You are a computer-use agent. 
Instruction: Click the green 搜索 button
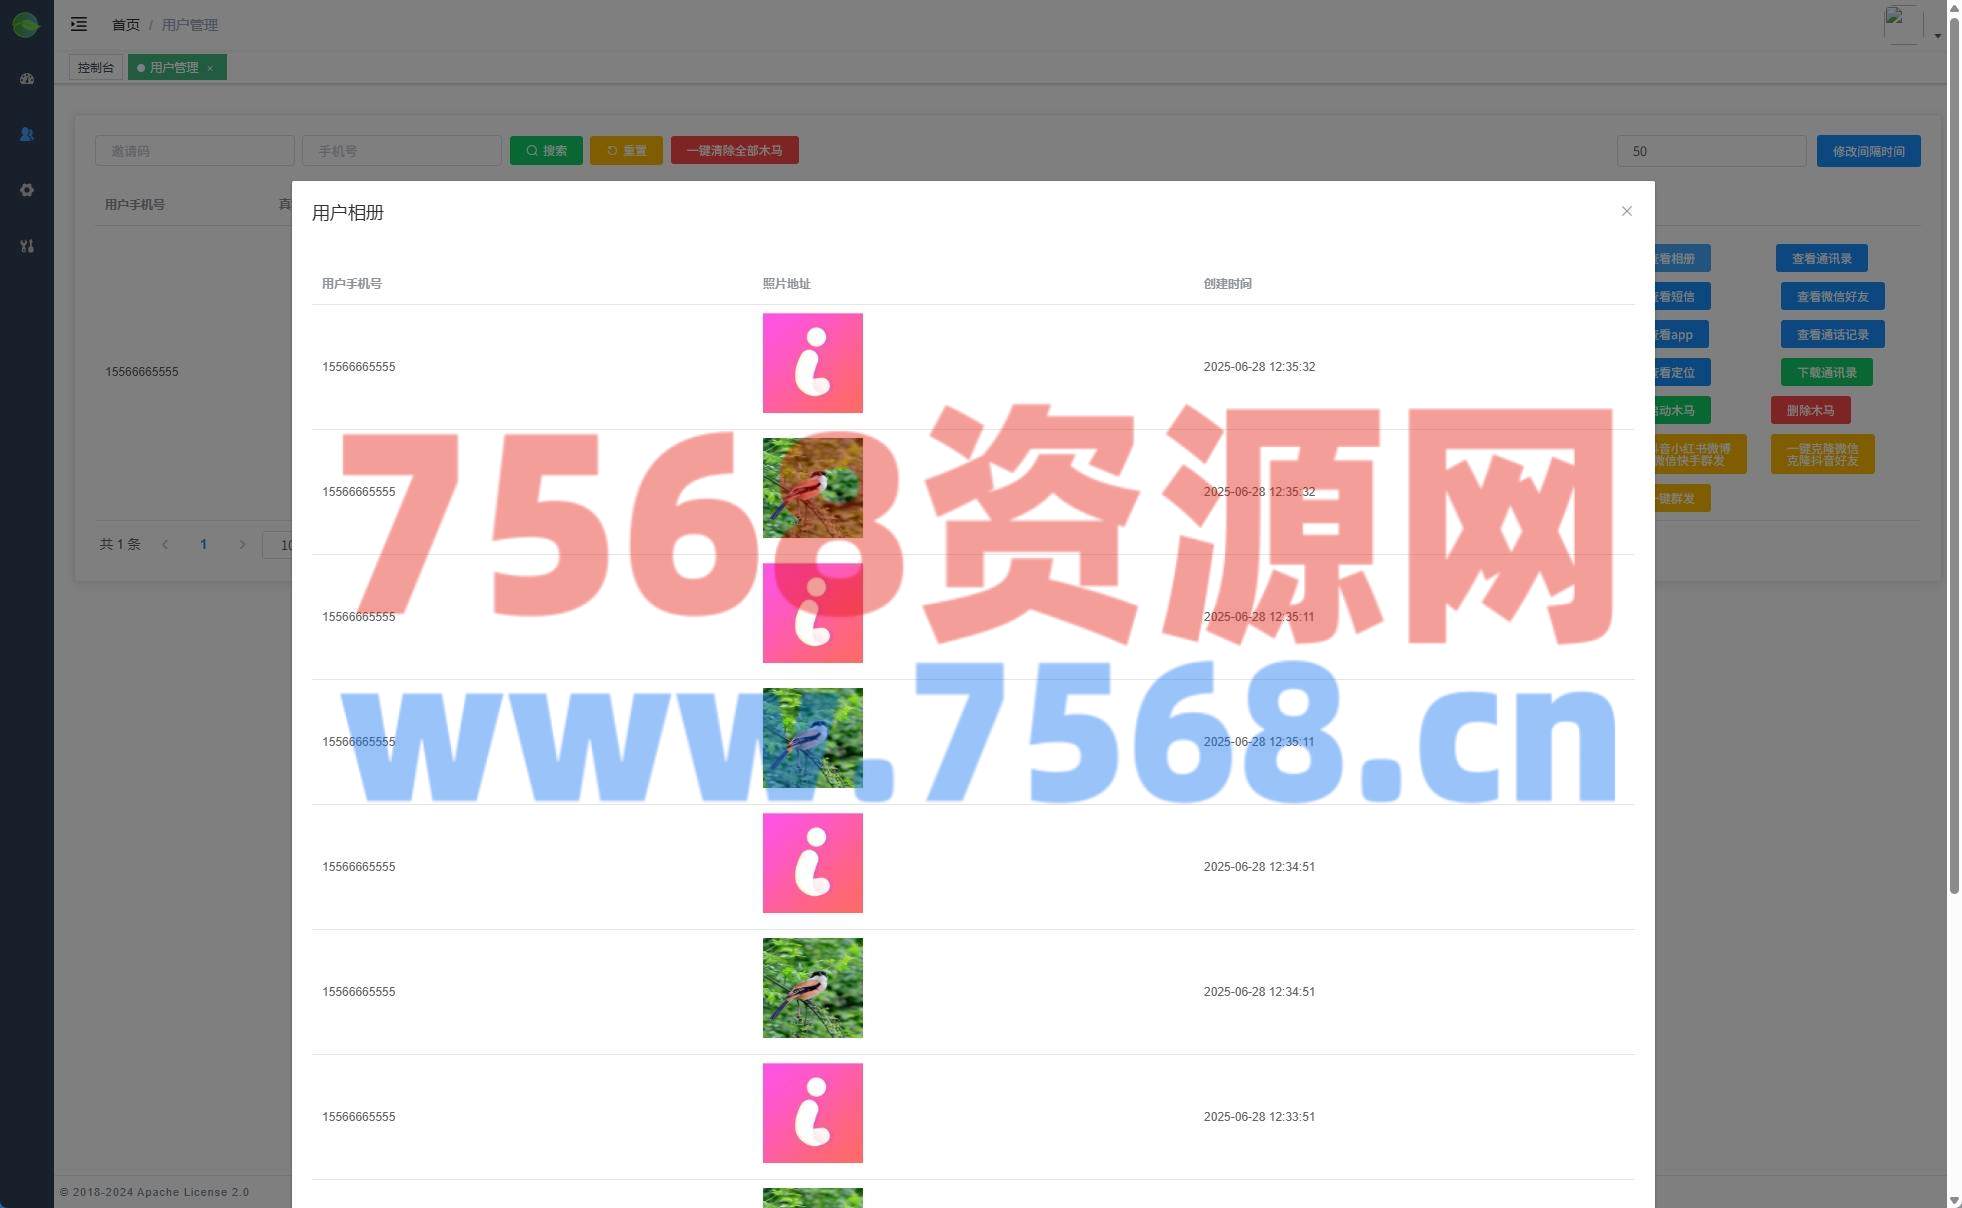(546, 151)
